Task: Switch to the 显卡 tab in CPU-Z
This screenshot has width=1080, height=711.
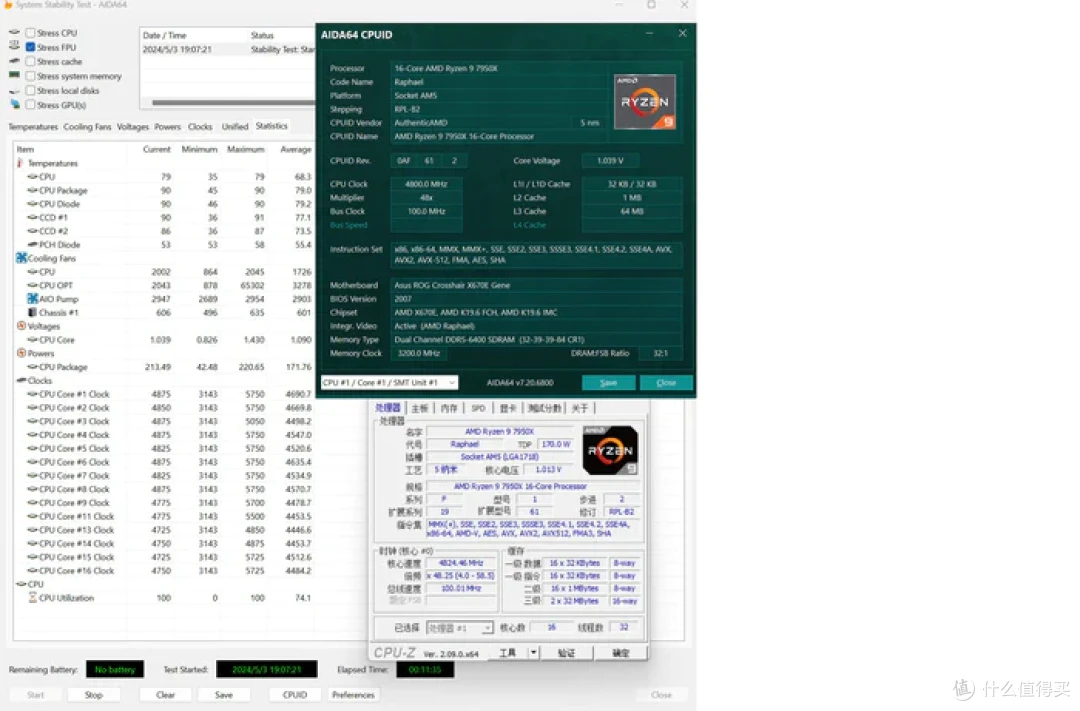Action: coord(508,409)
